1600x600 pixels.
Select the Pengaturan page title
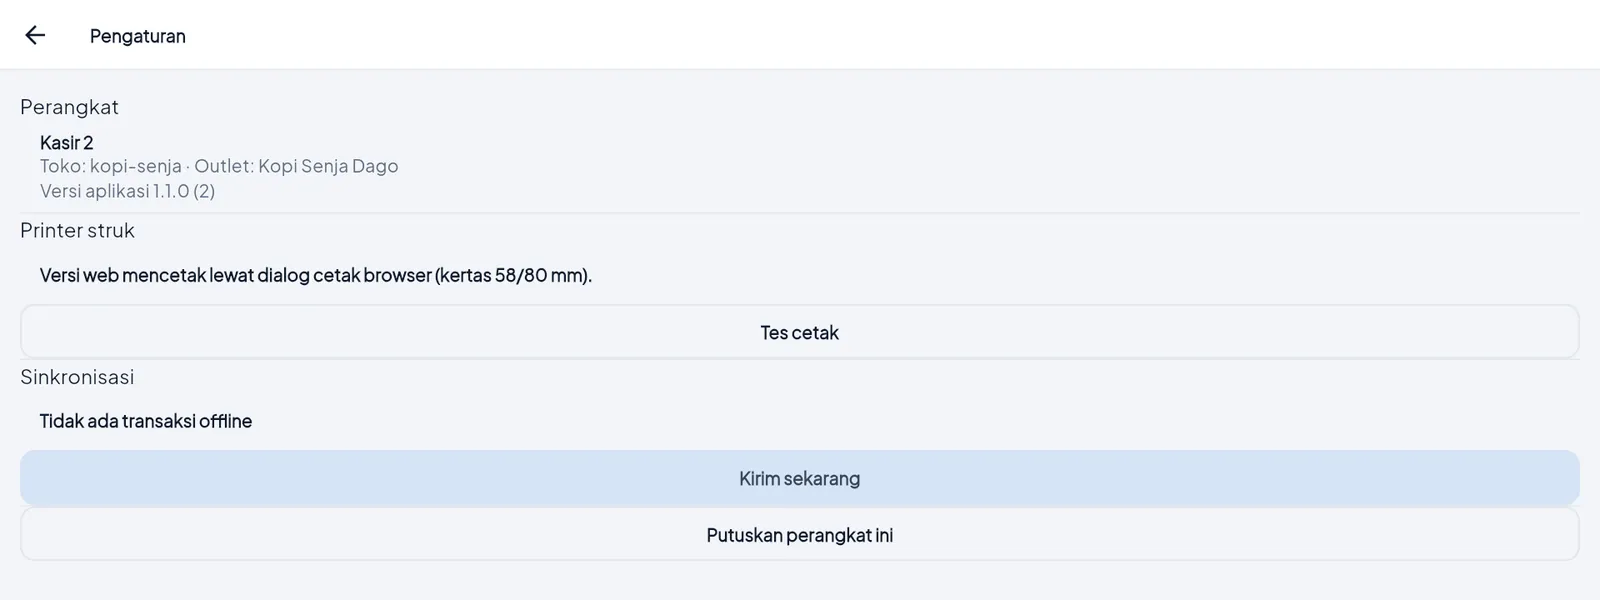[x=138, y=36]
